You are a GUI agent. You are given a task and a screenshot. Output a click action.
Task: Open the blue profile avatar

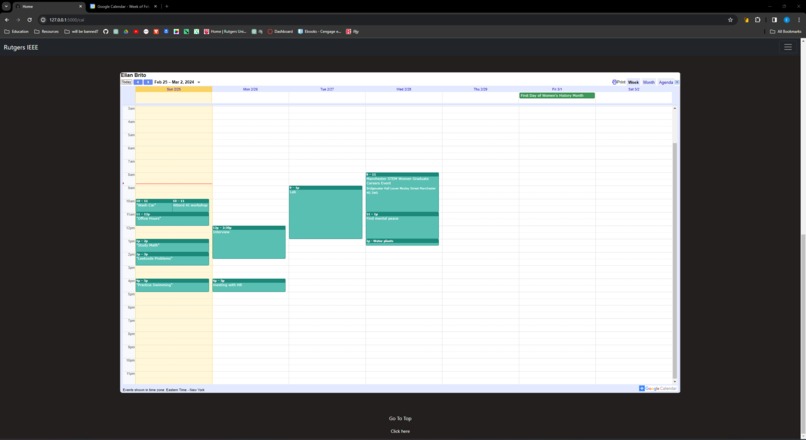point(786,20)
